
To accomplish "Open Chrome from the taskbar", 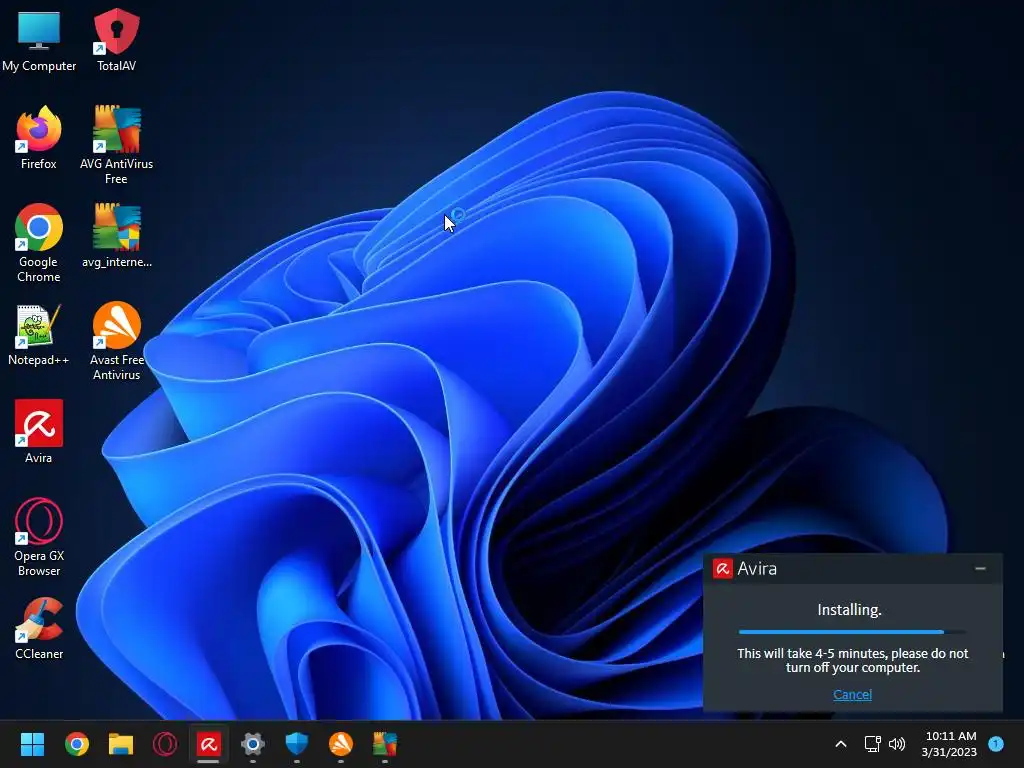I will click(76, 744).
